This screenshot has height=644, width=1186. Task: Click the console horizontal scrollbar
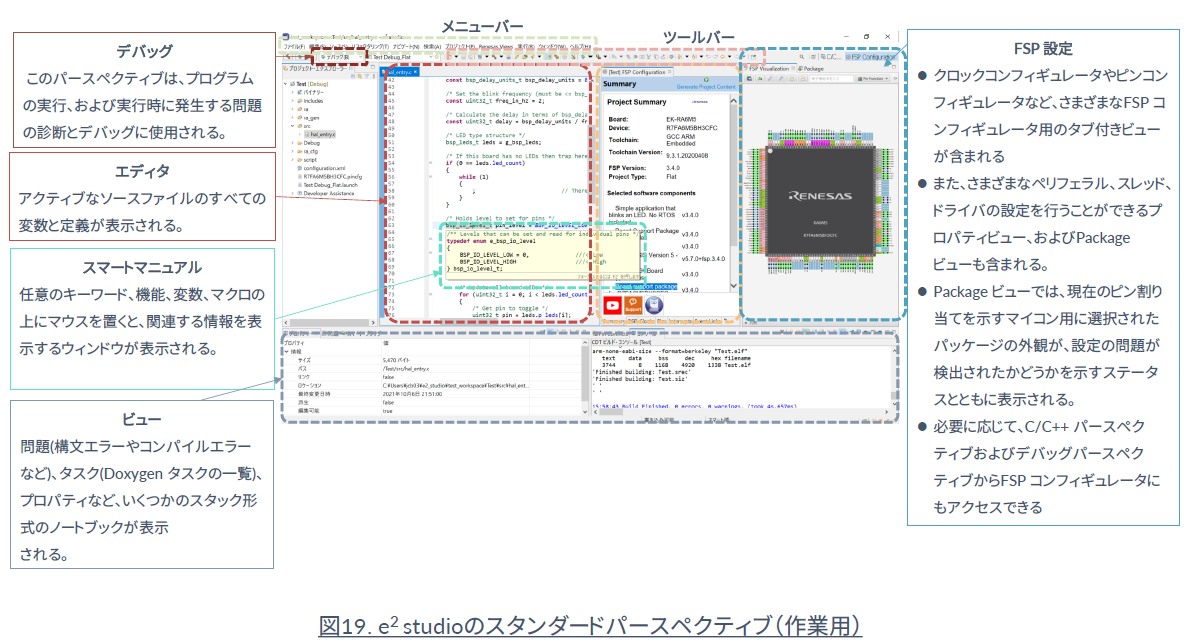click(739, 412)
